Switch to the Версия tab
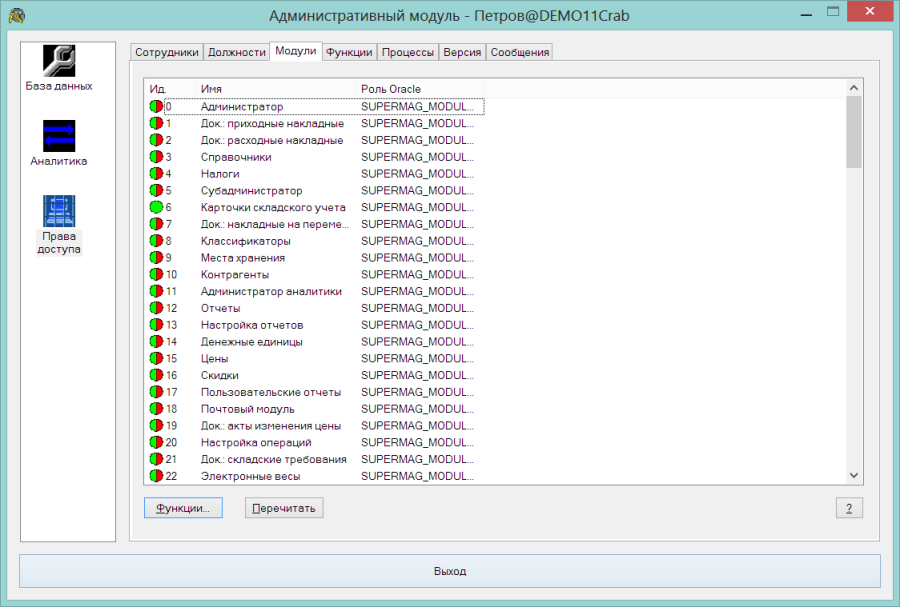Viewport: 900px width, 607px height. pos(462,52)
